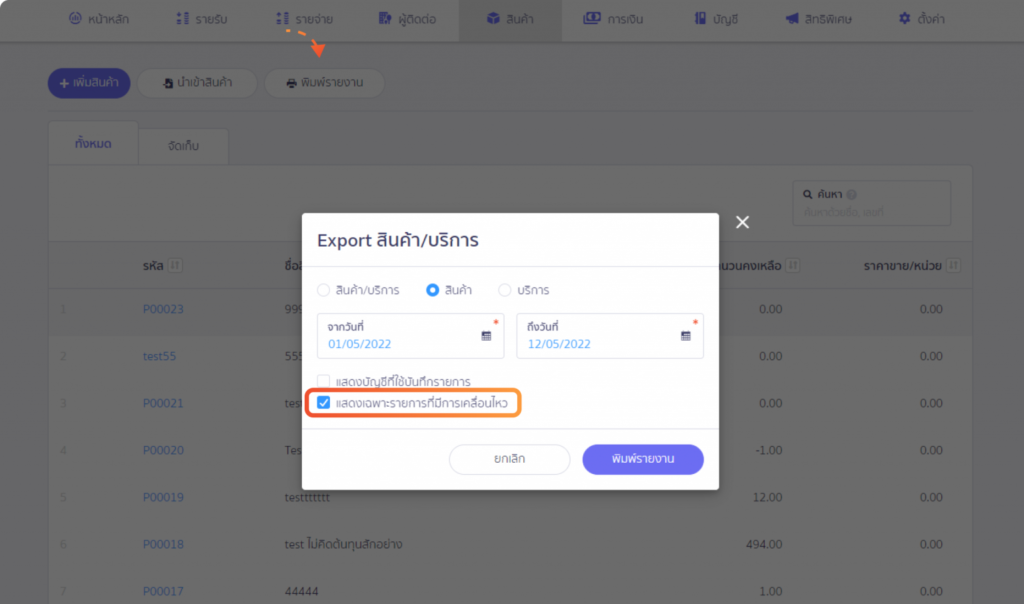
Task: Open product link P00023
Action: coord(163,309)
